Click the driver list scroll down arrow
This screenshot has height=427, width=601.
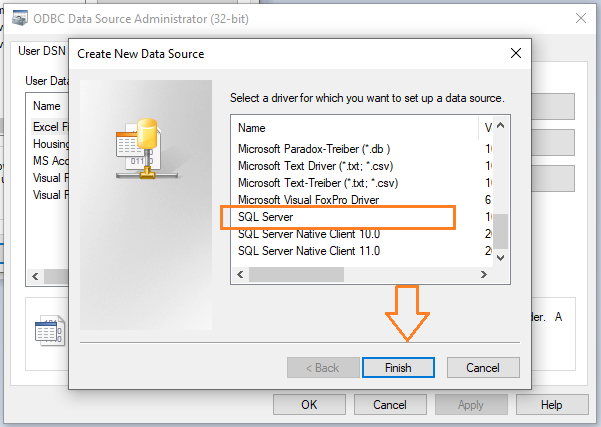coord(500,258)
